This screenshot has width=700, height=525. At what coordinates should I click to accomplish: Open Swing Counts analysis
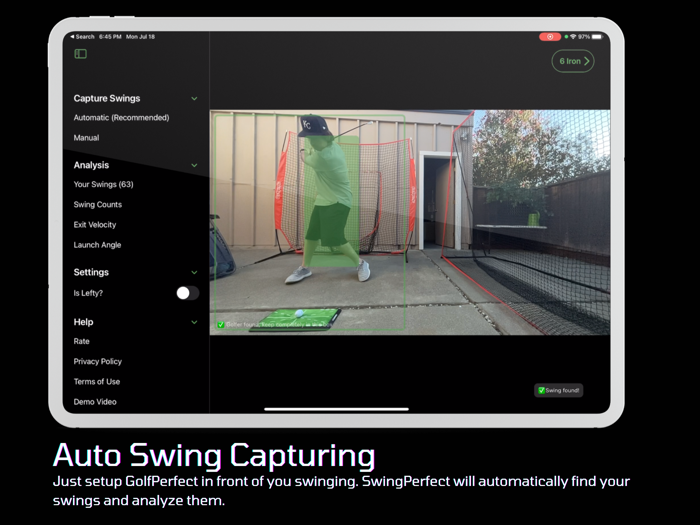98,205
